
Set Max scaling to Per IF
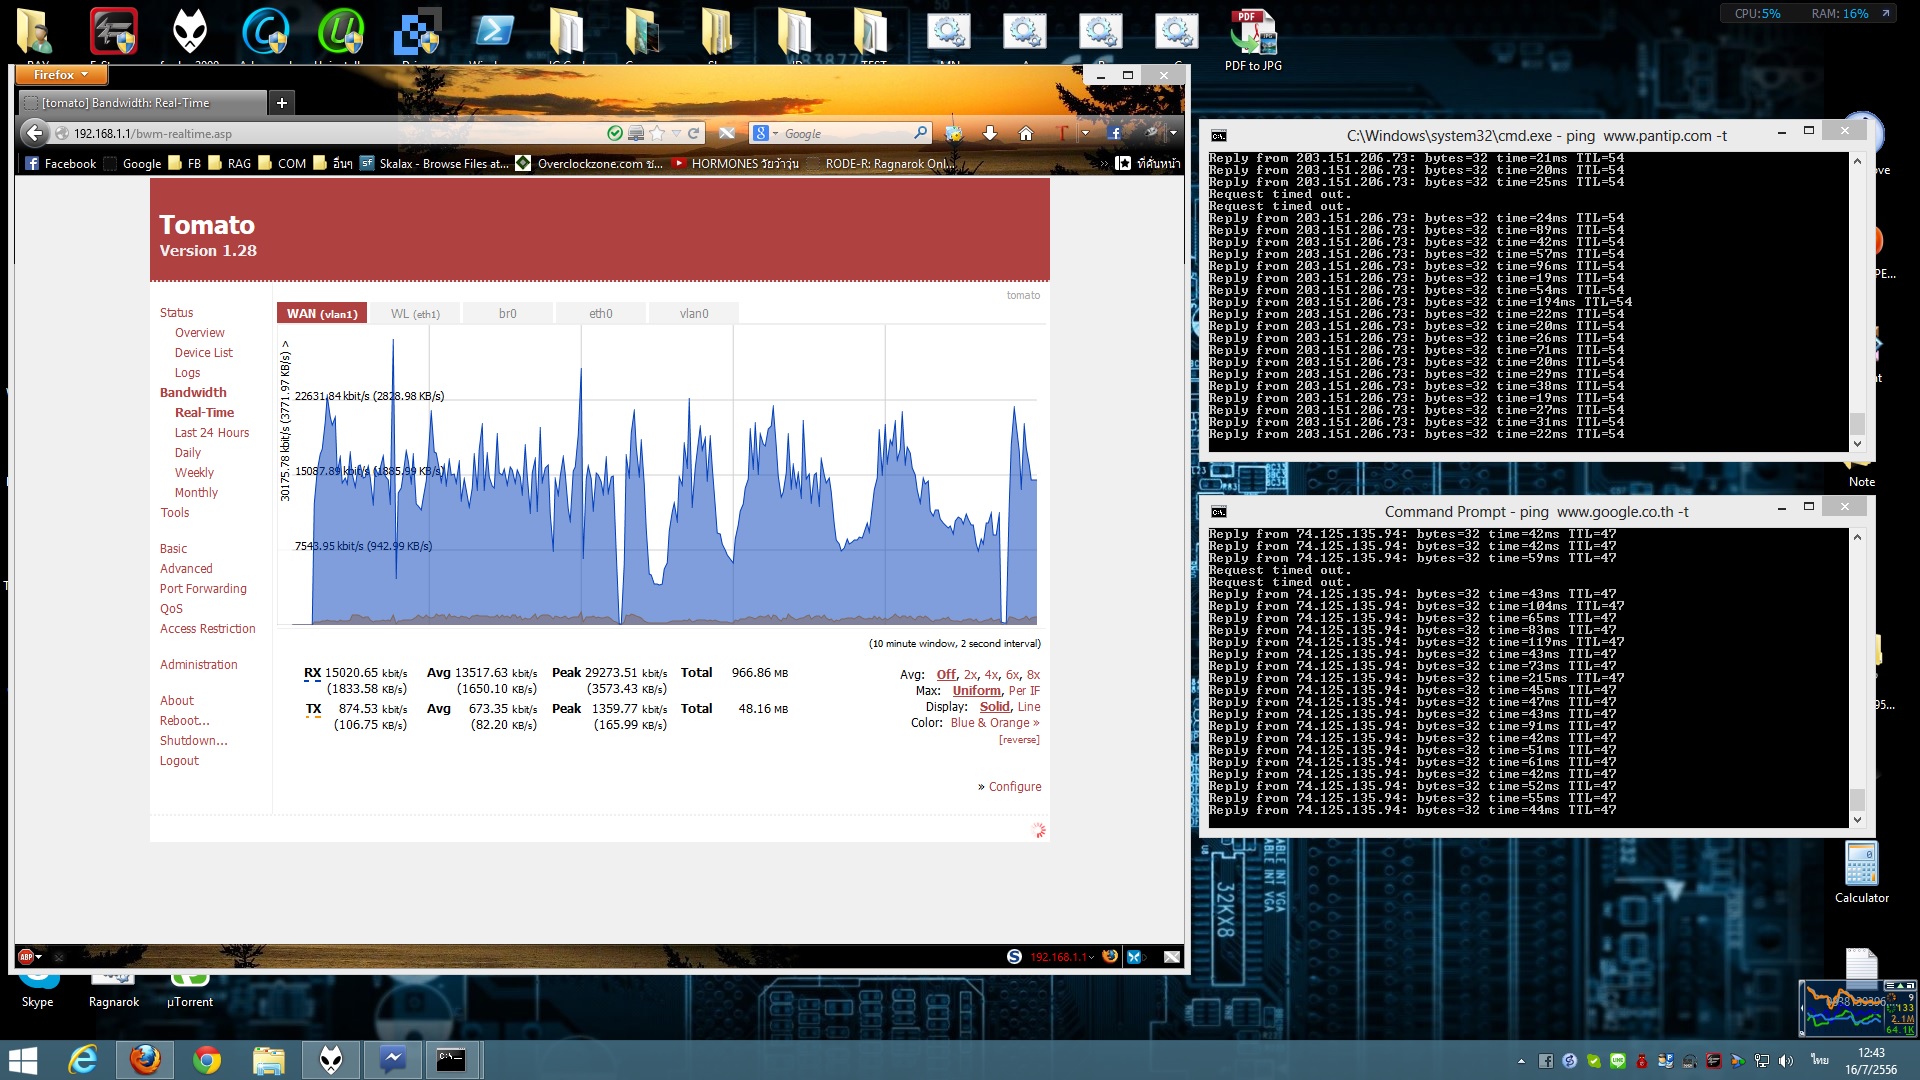pos(1024,691)
